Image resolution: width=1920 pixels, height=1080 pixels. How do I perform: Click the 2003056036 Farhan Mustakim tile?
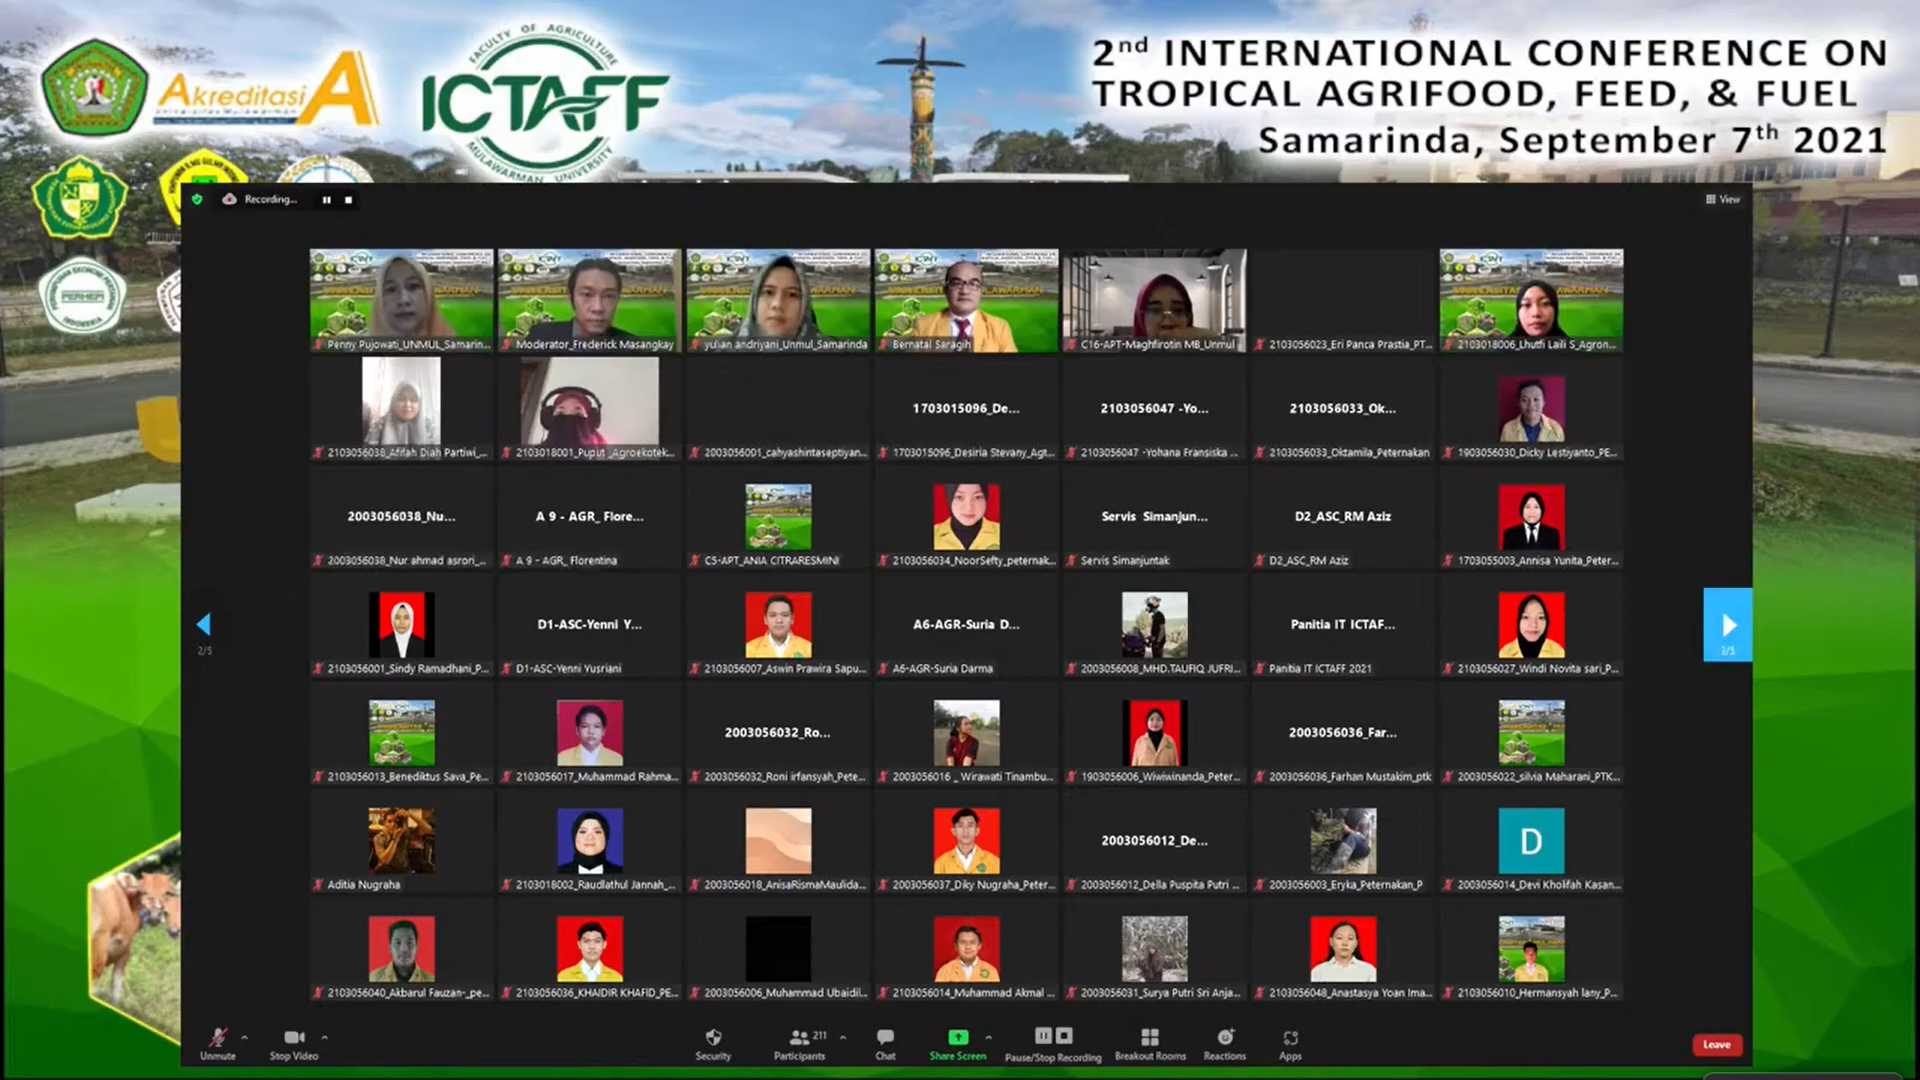(1343, 732)
